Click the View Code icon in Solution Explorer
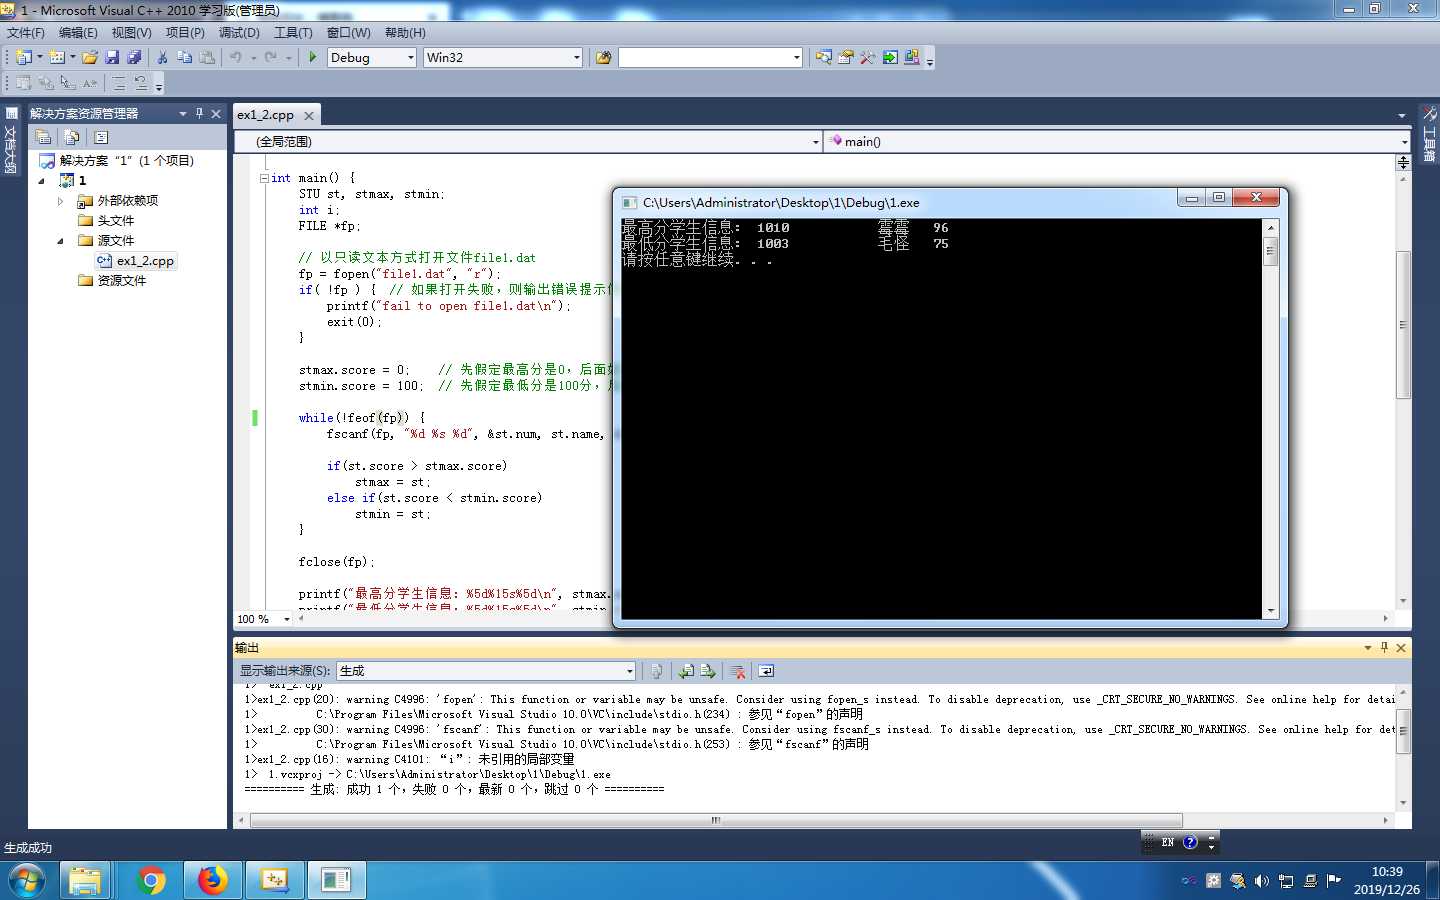 pyautogui.click(x=101, y=137)
